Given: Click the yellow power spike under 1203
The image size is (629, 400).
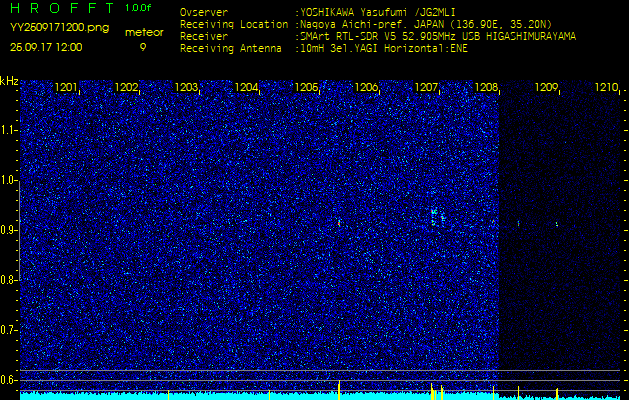Looking at the screenshot, I should [x=168, y=395].
